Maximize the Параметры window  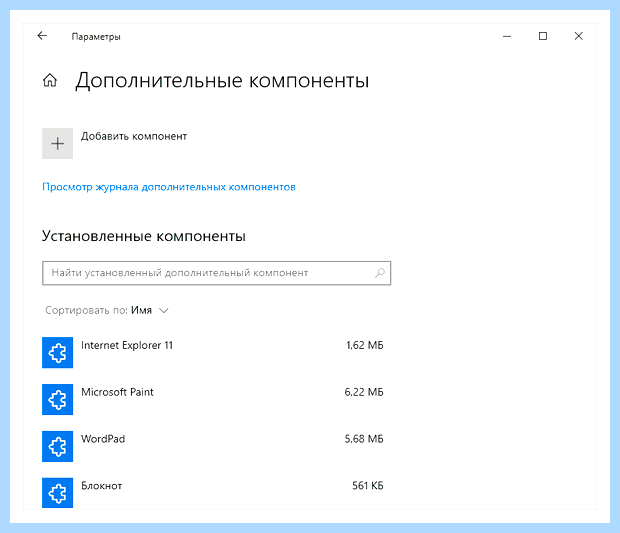(543, 36)
